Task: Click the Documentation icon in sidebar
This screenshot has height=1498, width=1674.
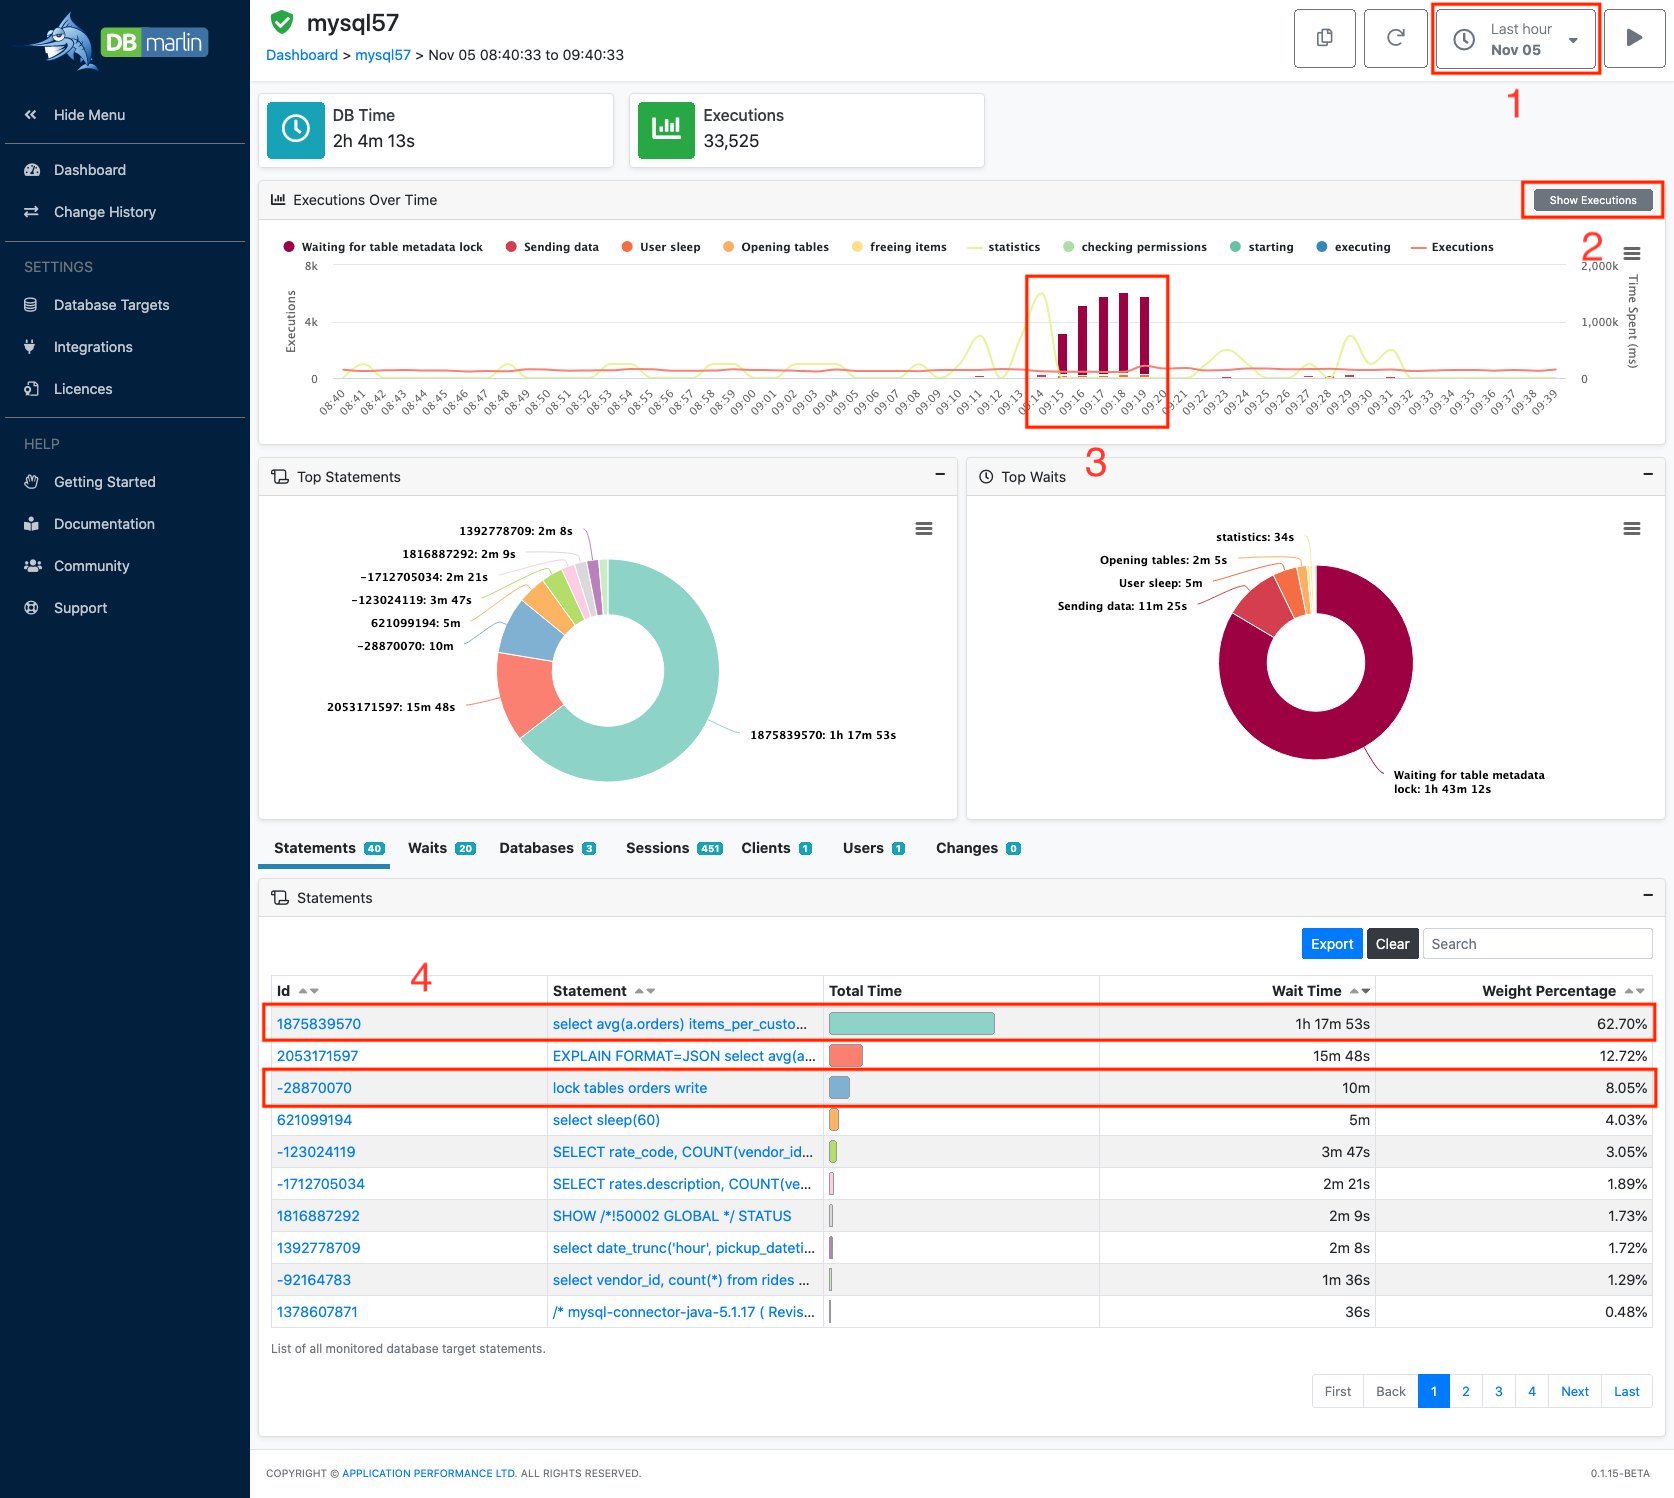Action: click(32, 524)
